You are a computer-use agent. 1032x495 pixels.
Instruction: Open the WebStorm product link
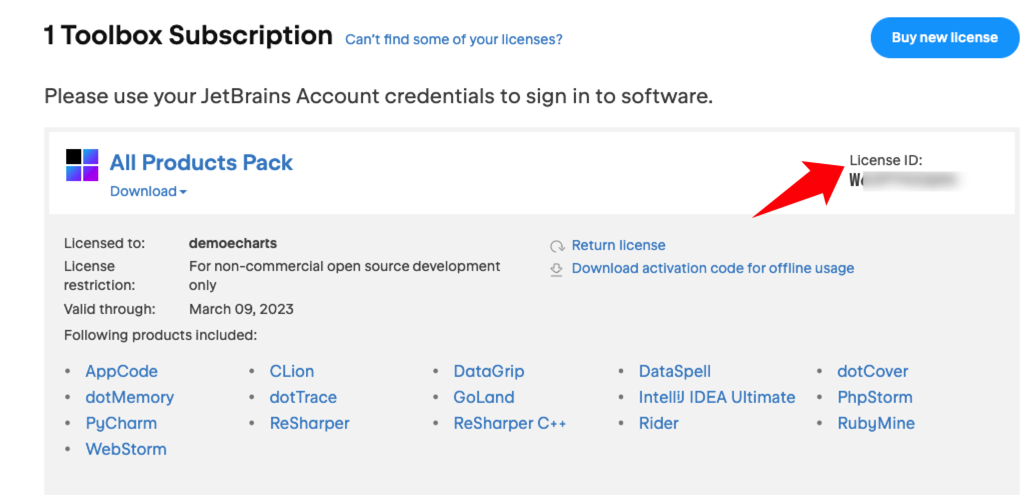(126, 450)
